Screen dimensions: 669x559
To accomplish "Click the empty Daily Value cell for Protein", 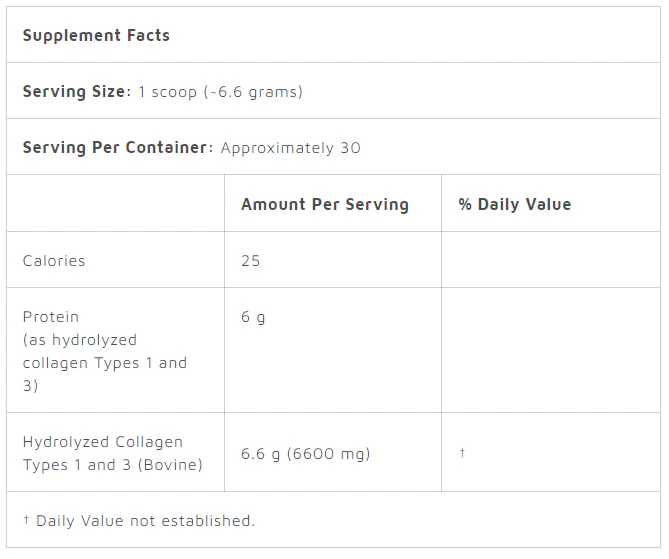I will (x=551, y=350).
